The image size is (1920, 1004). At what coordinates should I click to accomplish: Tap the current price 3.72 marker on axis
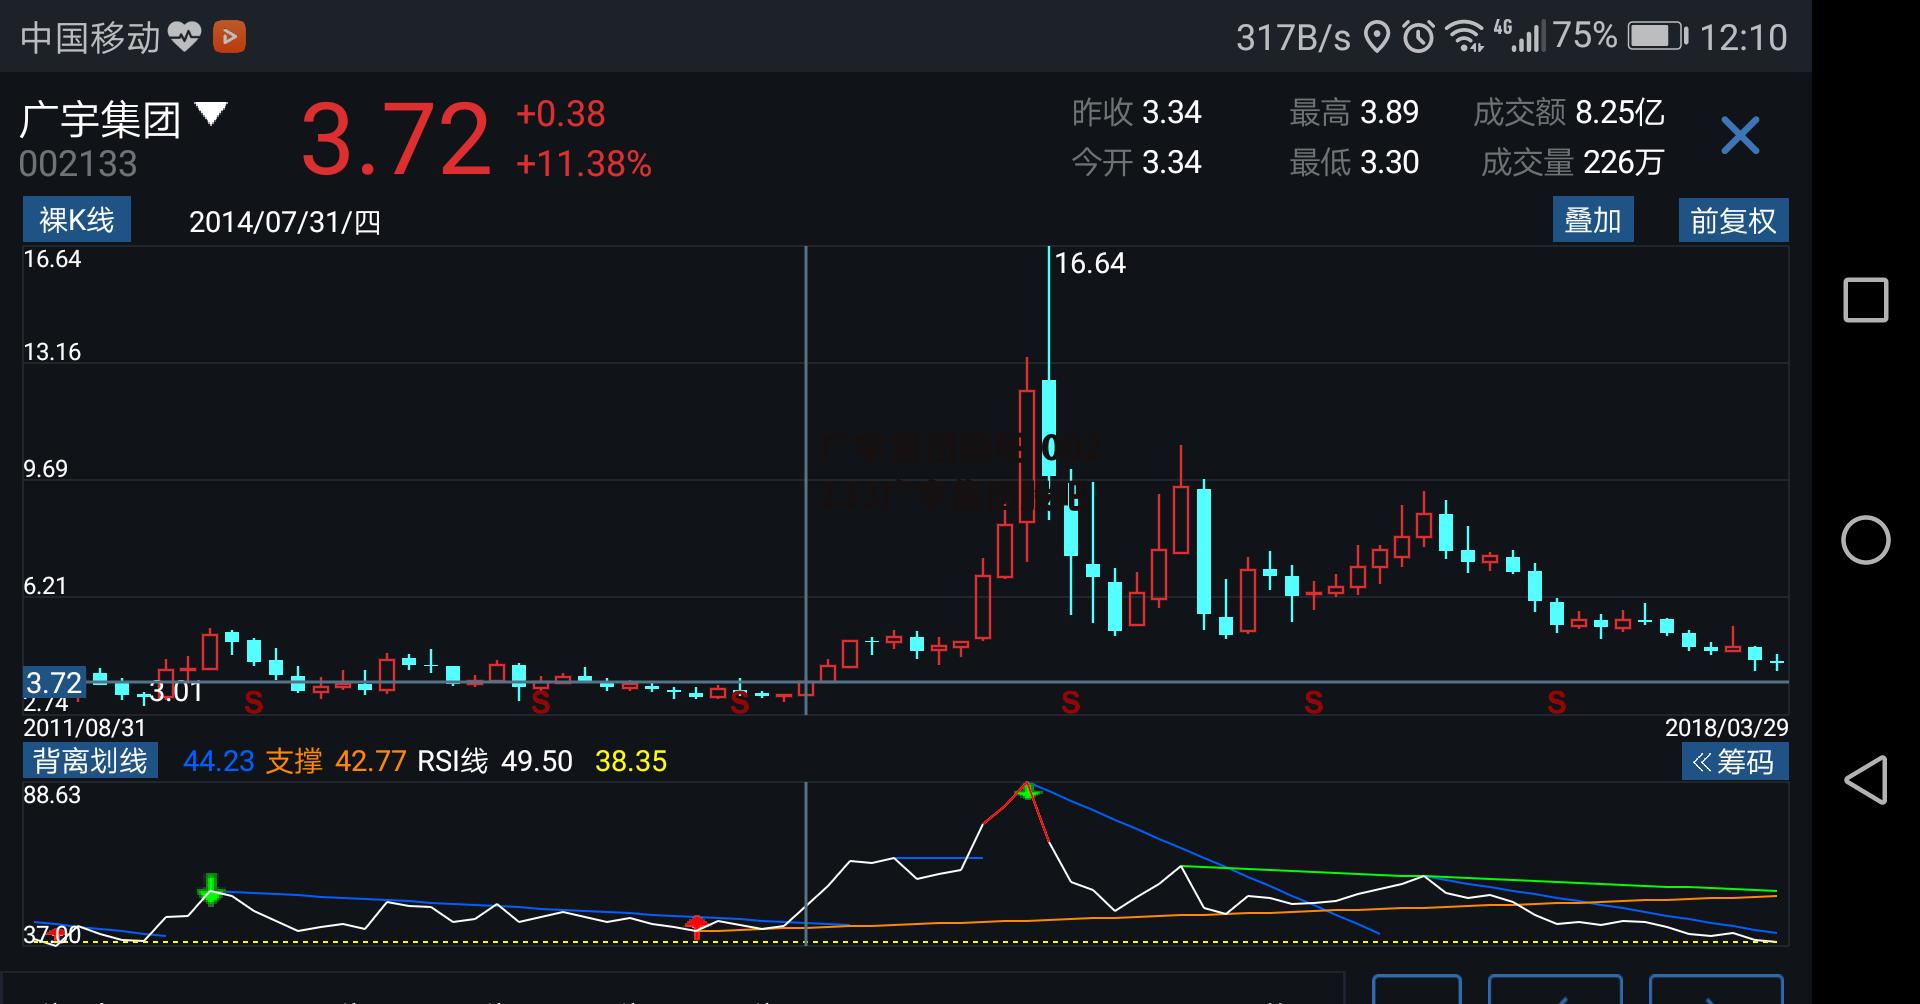54,683
